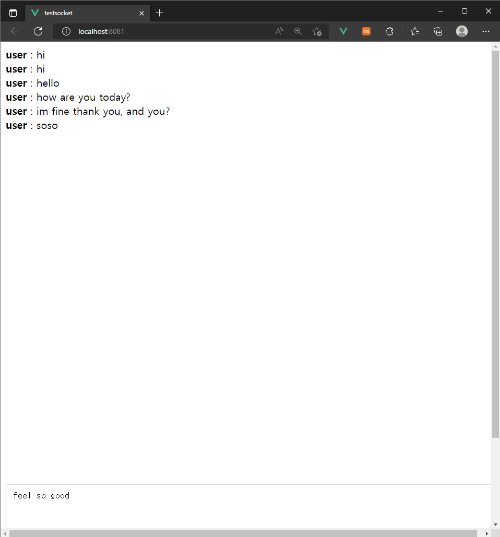The image size is (500, 537).
Task: Close the testsocket tab
Action: click(141, 13)
